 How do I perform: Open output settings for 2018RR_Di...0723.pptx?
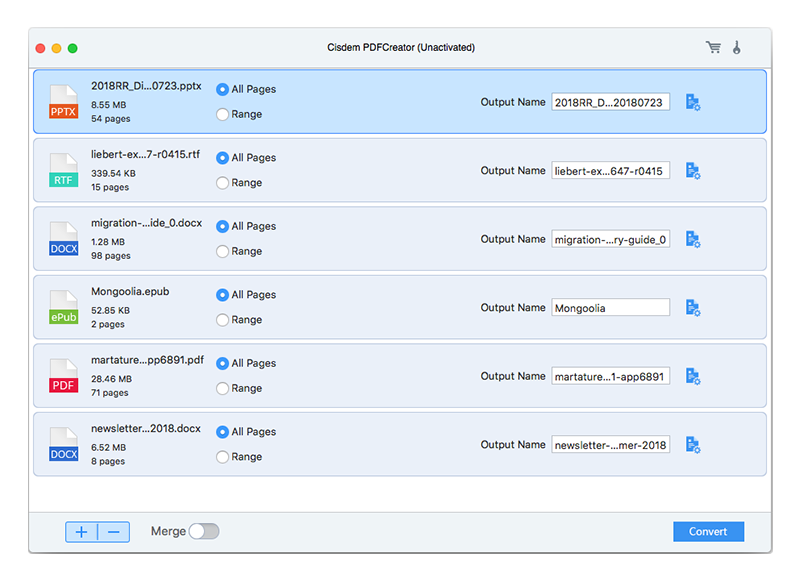pyautogui.click(x=693, y=102)
